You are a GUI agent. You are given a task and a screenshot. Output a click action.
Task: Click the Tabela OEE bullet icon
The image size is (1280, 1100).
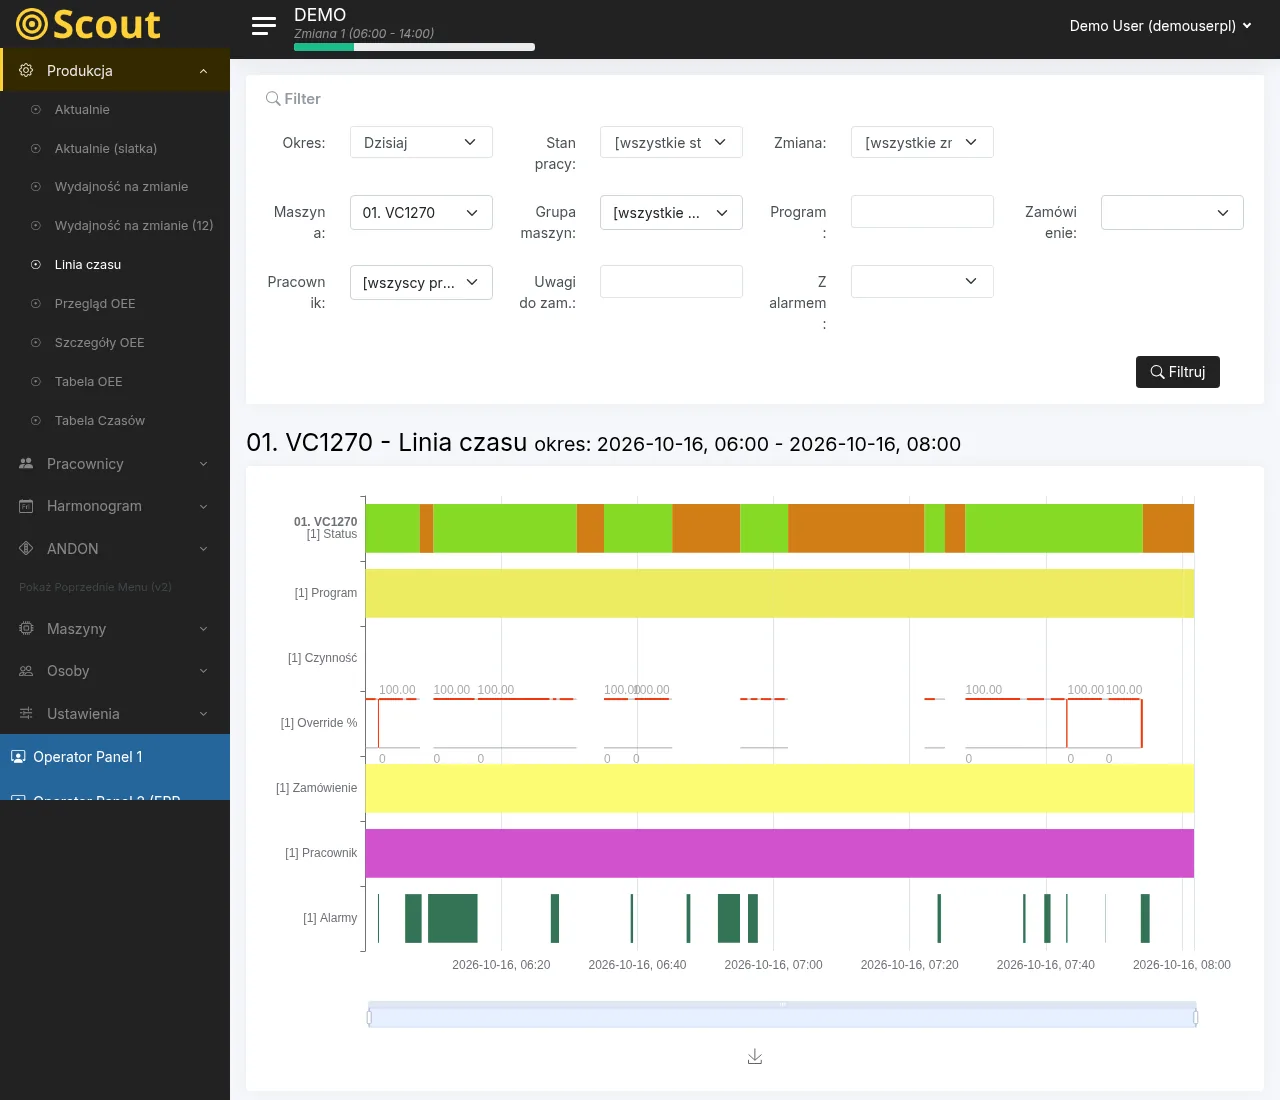point(36,382)
